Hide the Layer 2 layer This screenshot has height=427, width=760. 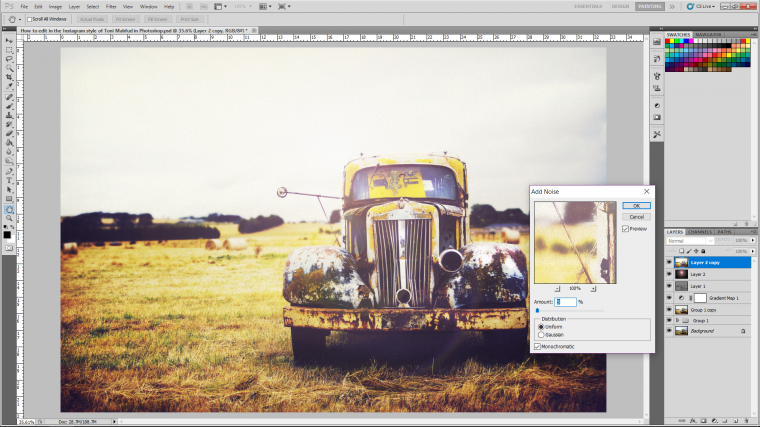669,274
